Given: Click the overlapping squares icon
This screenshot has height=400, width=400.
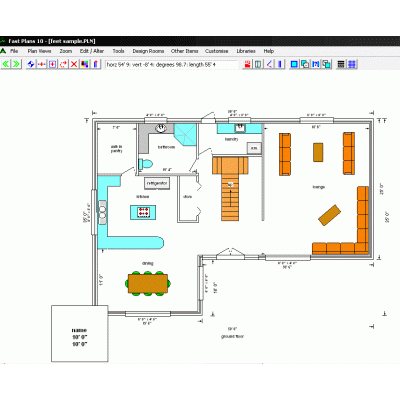Looking at the screenshot, I should (x=305, y=64).
